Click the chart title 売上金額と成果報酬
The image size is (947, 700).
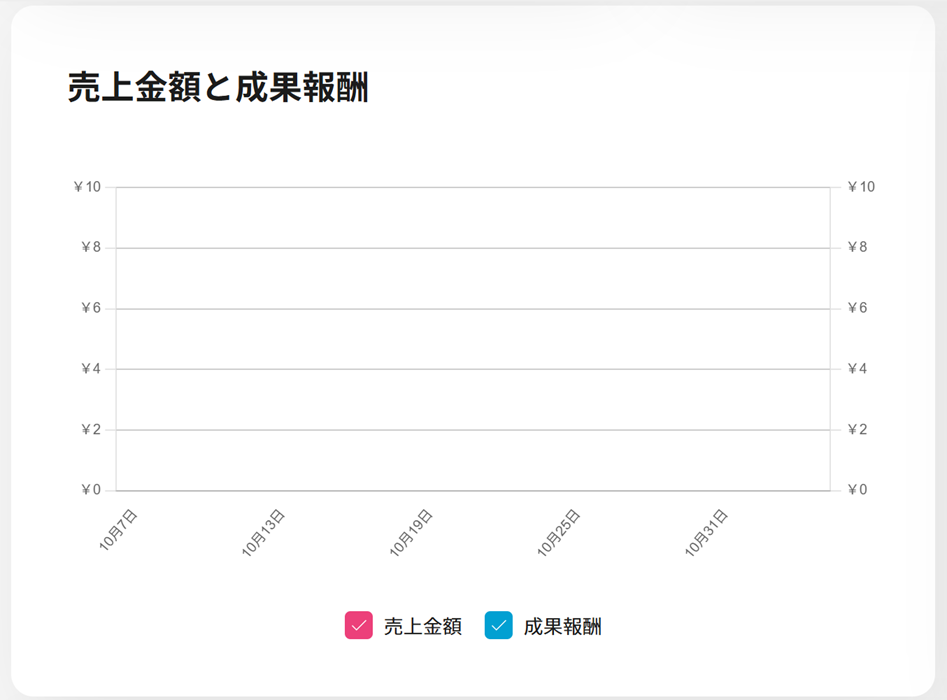tap(218, 88)
